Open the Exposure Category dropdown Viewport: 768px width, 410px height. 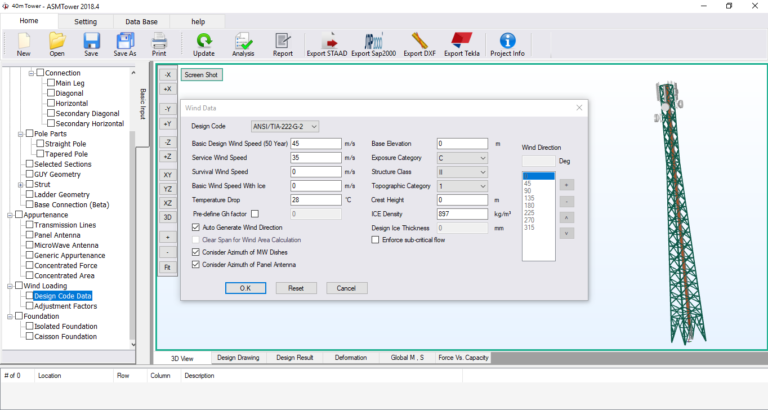(462, 158)
